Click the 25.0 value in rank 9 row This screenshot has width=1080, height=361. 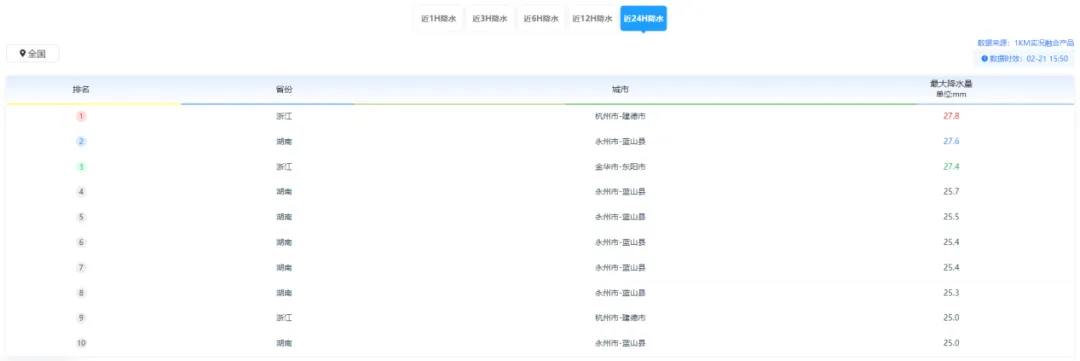click(x=951, y=318)
